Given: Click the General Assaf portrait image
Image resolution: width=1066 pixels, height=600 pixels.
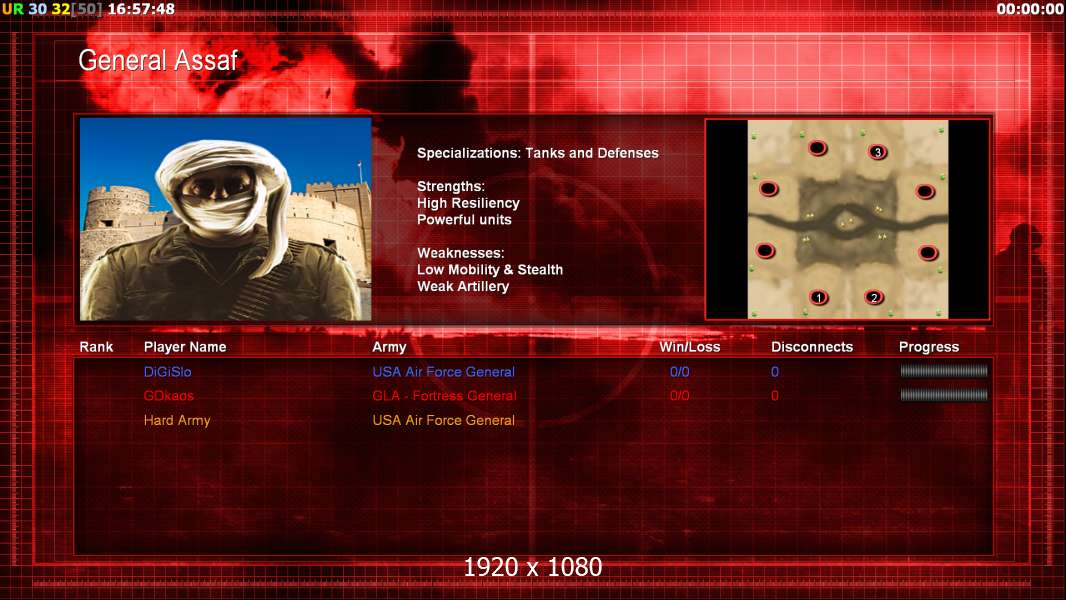Looking at the screenshot, I should pos(225,218).
